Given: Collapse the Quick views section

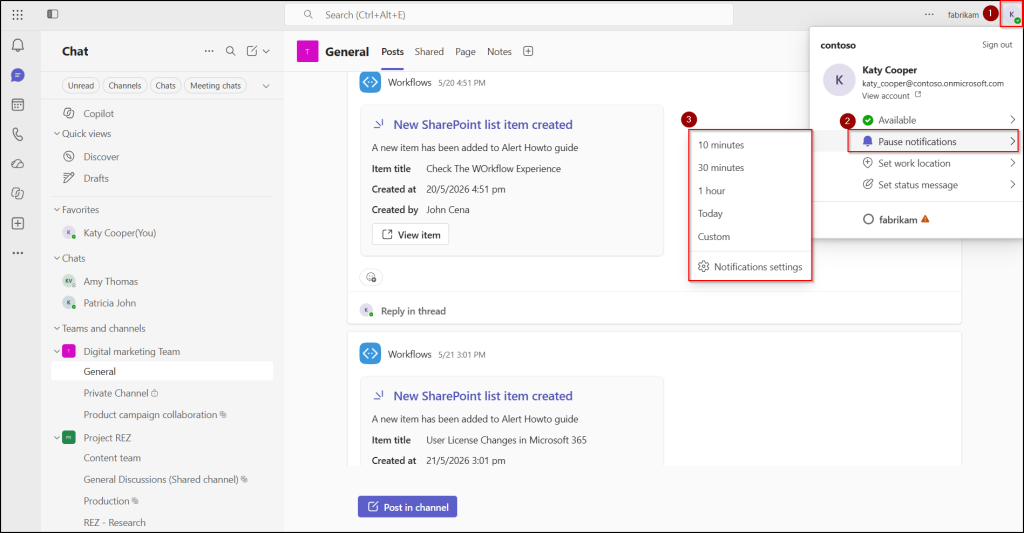Looking at the screenshot, I should coord(57,134).
